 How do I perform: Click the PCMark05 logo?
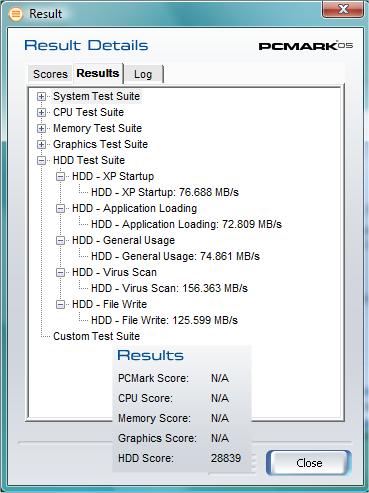[306, 45]
